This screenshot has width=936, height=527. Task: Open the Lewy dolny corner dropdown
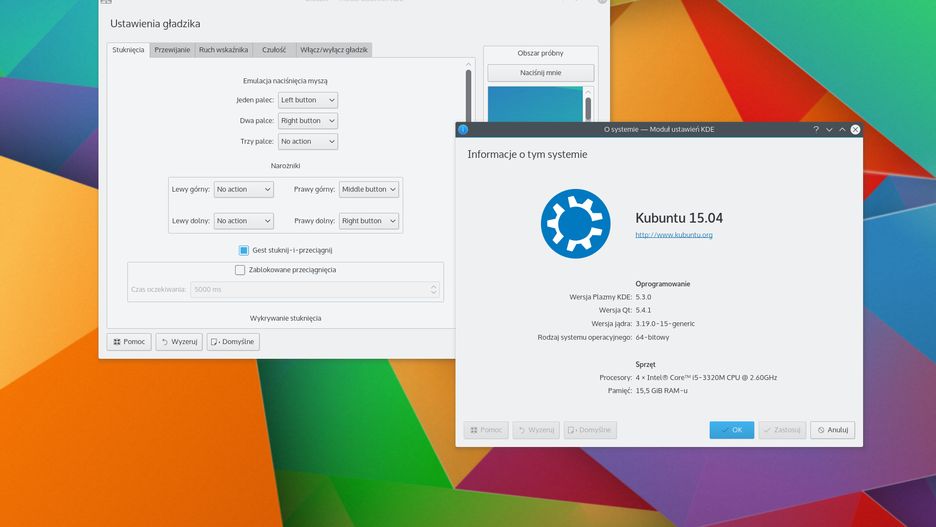tap(244, 221)
